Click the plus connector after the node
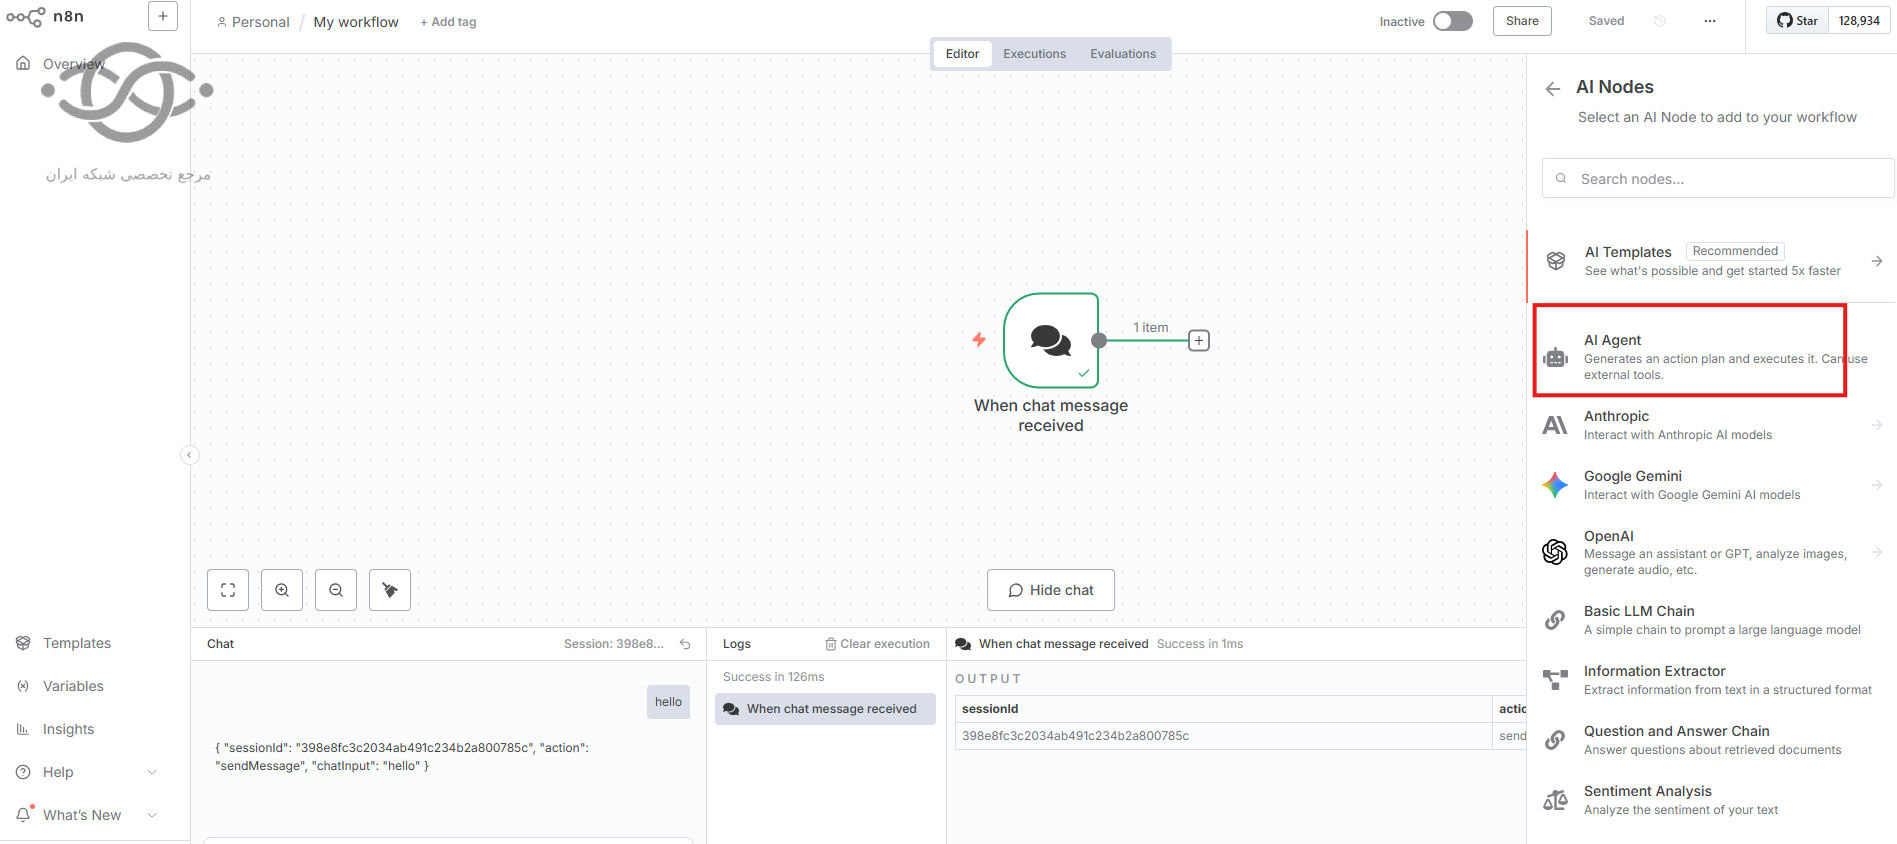This screenshot has height=844, width=1897. coord(1199,341)
